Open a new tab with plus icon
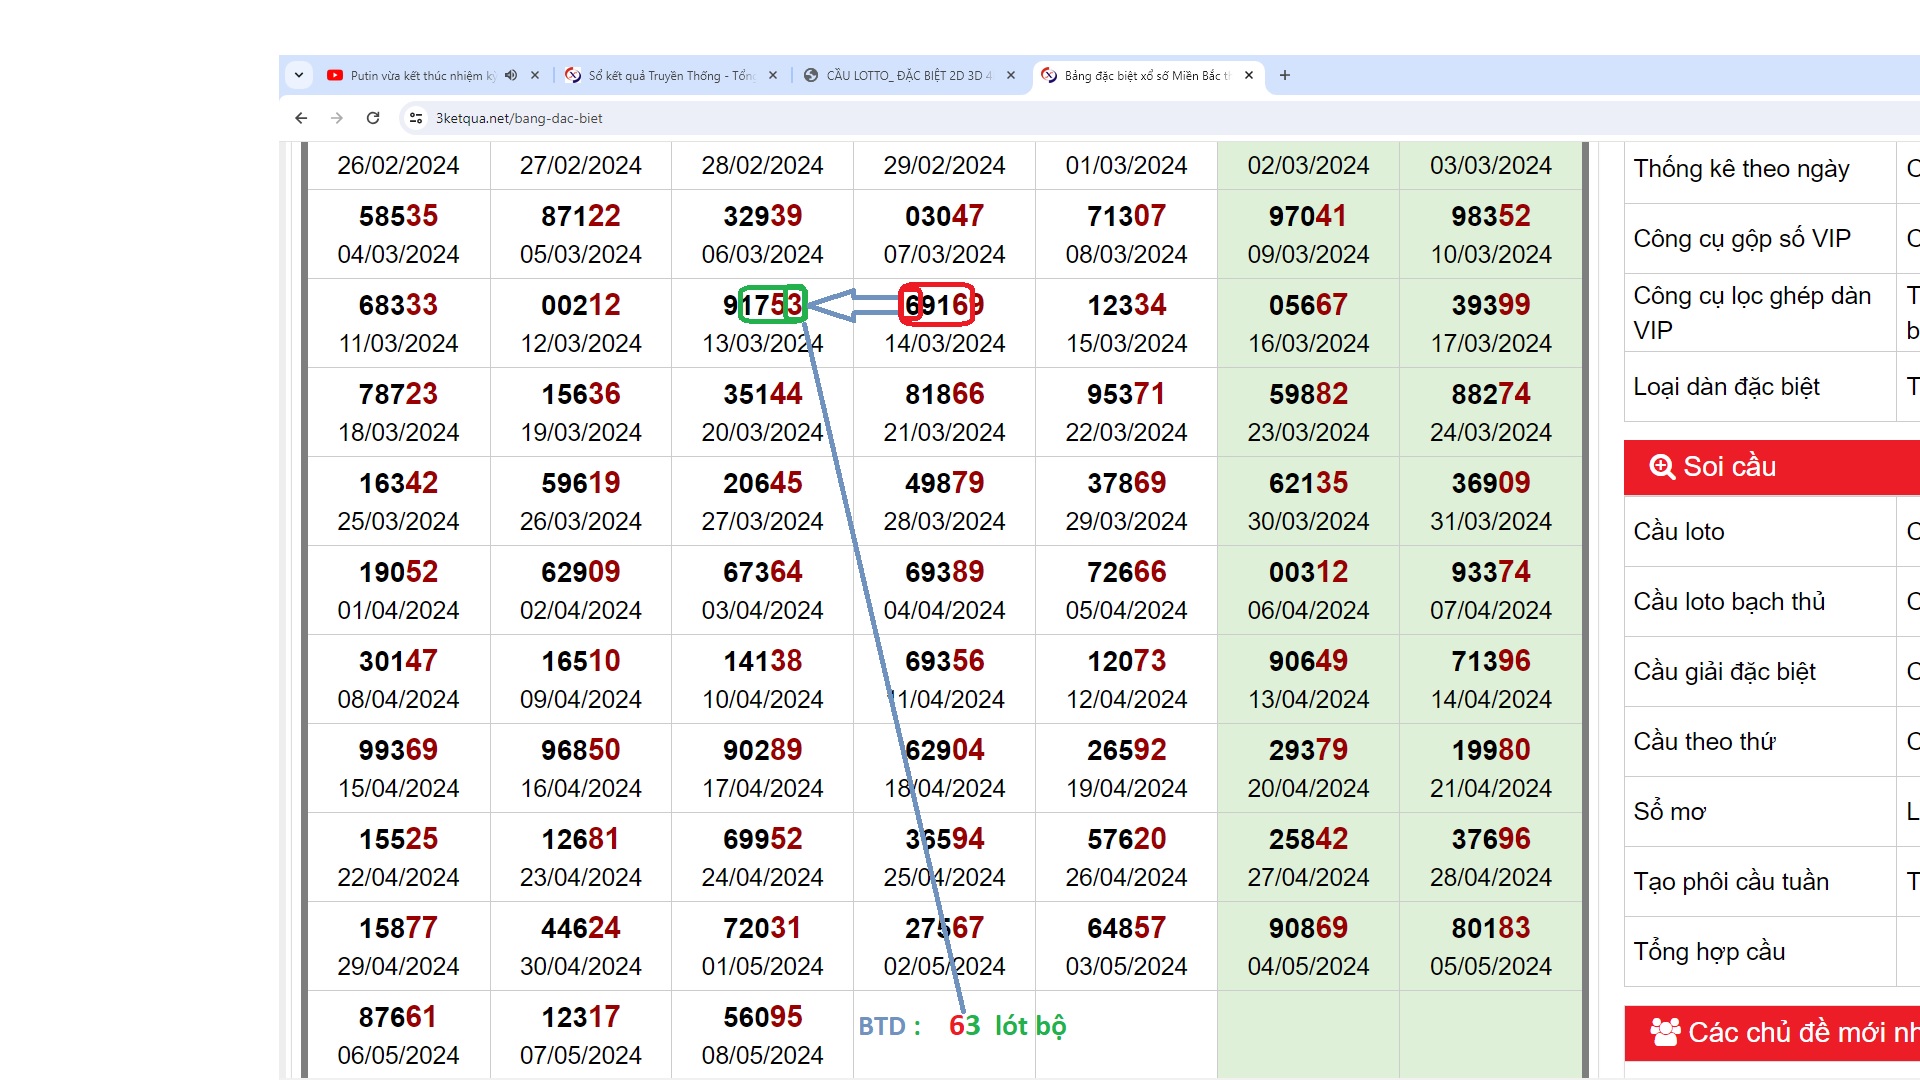 click(1285, 75)
